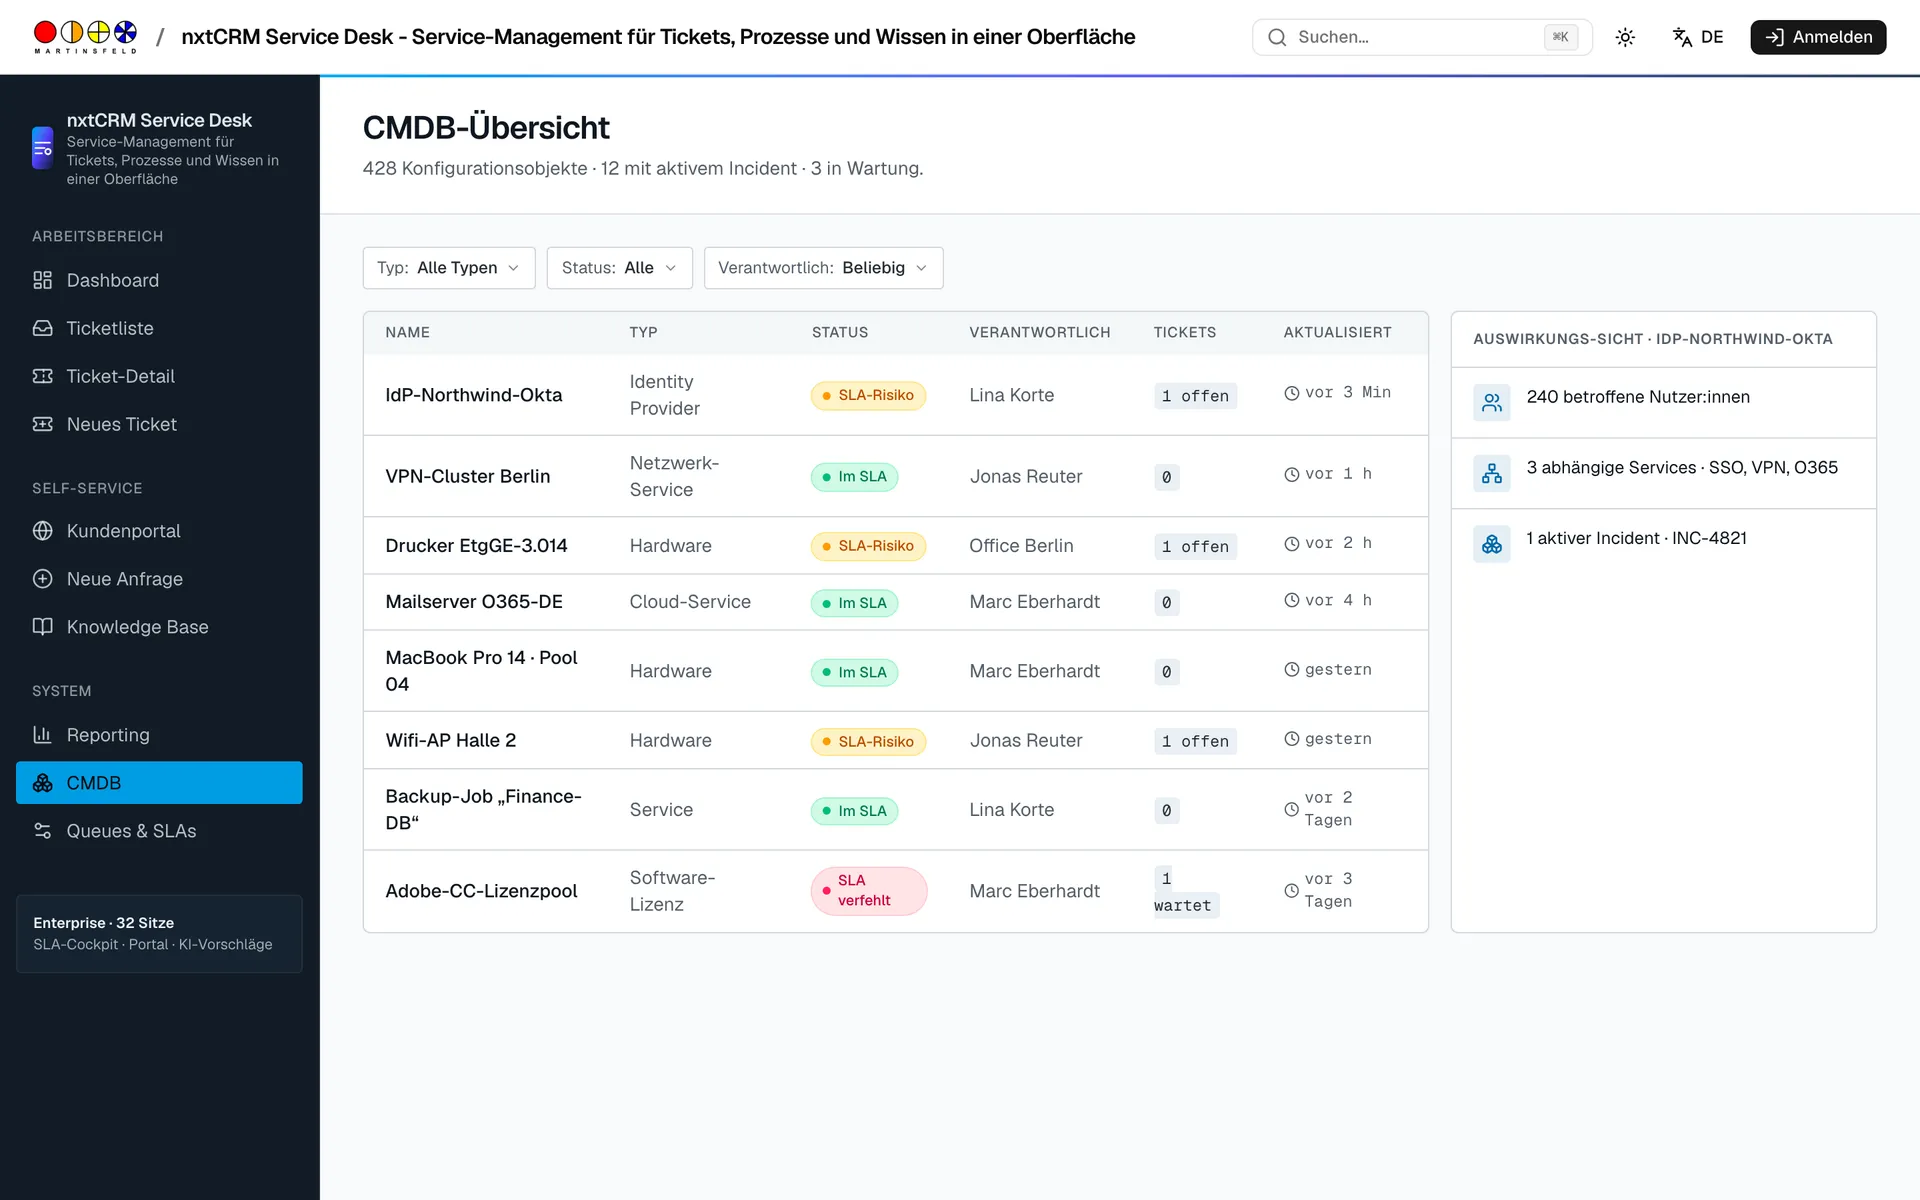The width and height of the screenshot is (1920, 1200).
Task: Open Reporting from the sidebar
Action: pyautogui.click(x=159, y=735)
